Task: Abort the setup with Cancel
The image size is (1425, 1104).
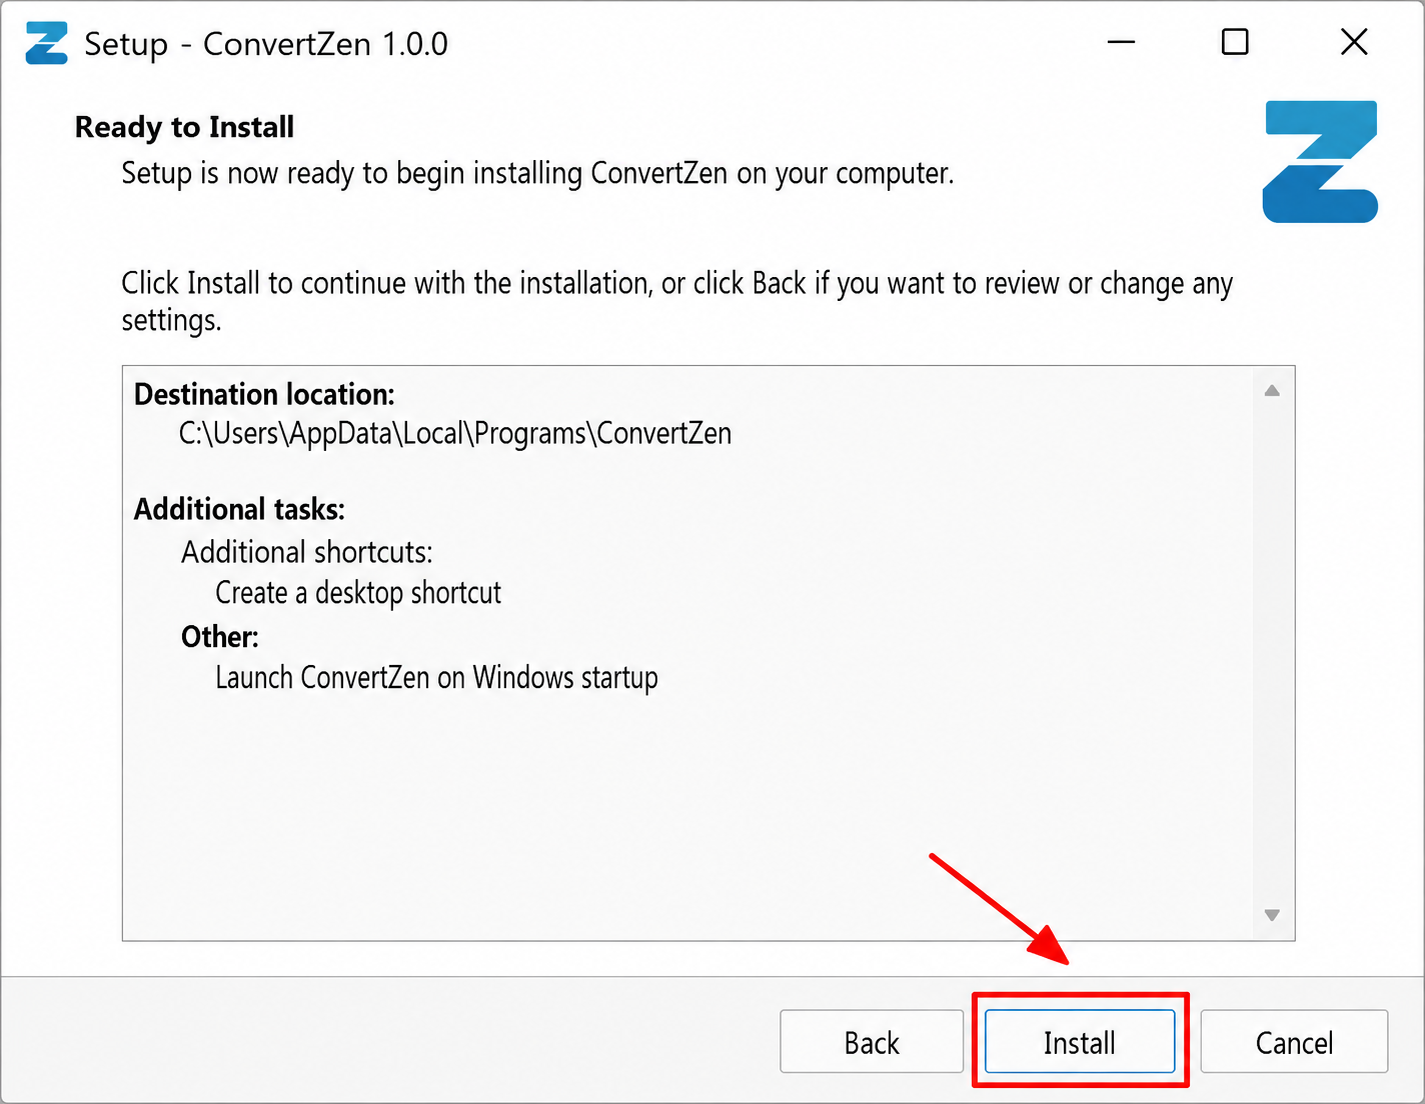Action: click(1294, 1041)
